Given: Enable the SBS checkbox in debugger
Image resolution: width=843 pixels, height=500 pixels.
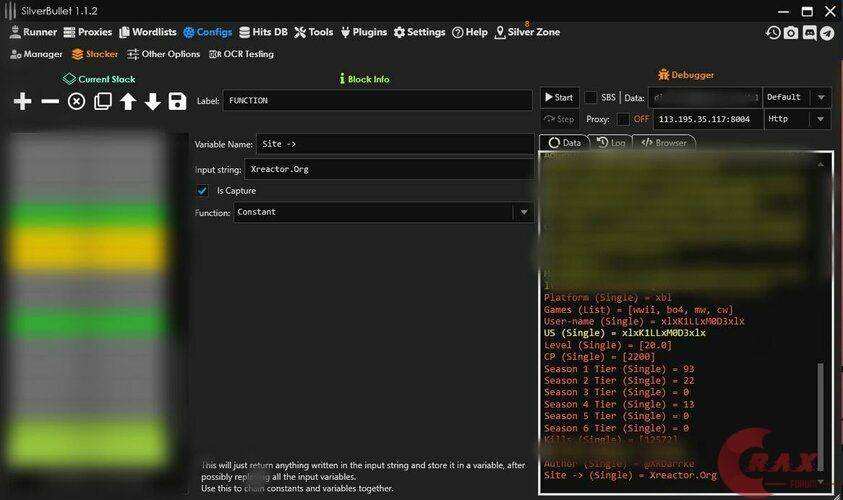Looking at the screenshot, I should (590, 97).
